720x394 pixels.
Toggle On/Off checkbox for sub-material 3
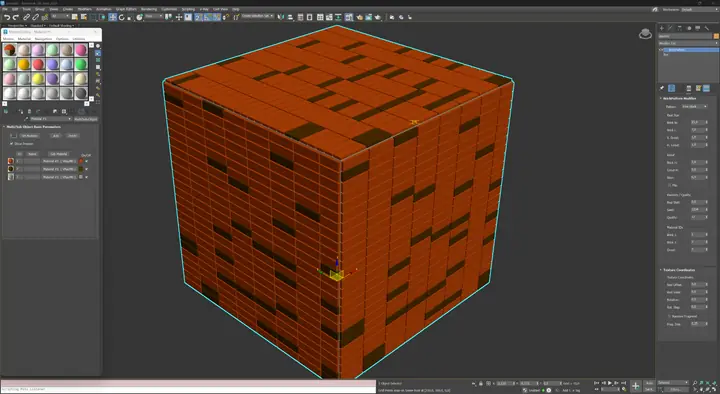pos(86,177)
